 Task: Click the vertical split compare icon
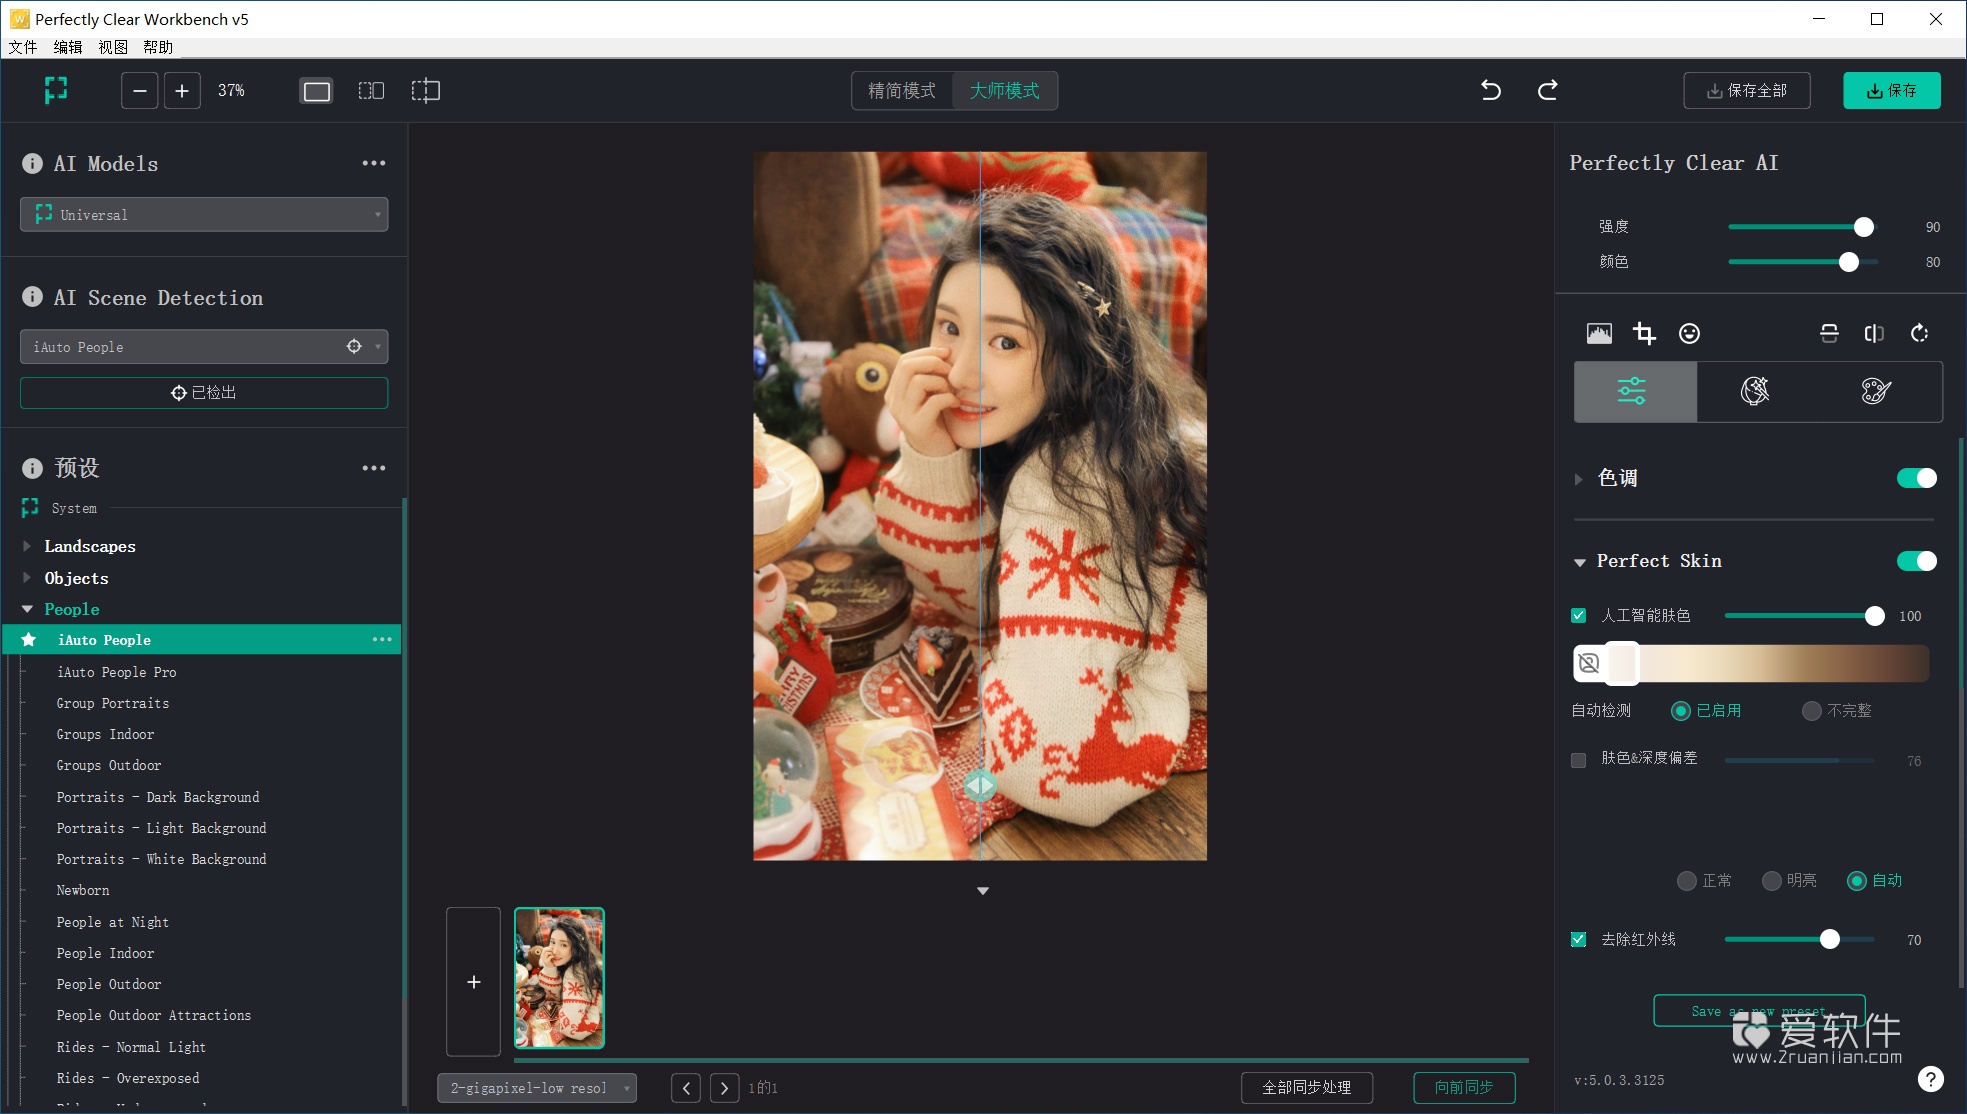[1873, 333]
